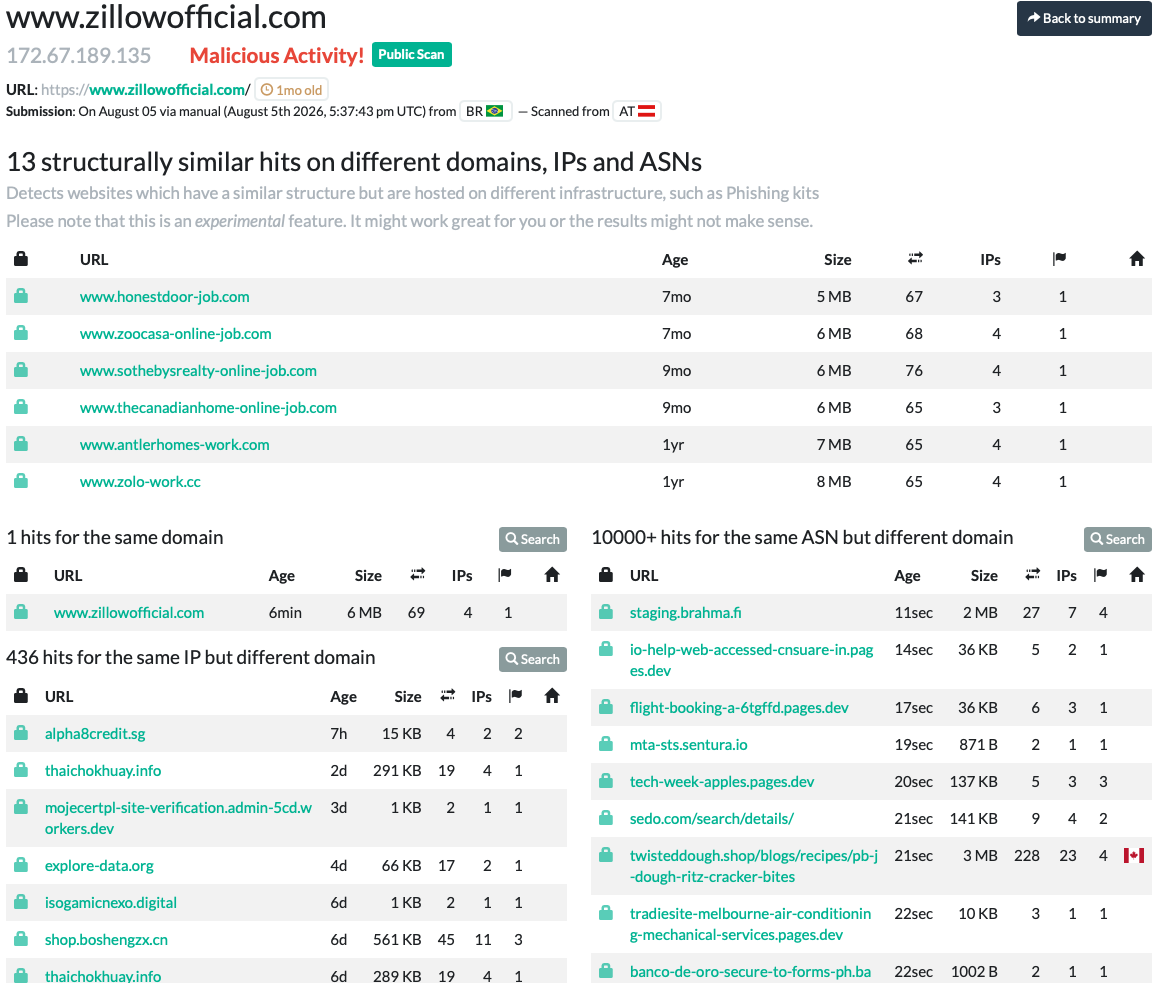Click the Age column header in similar hits table

[674, 260]
